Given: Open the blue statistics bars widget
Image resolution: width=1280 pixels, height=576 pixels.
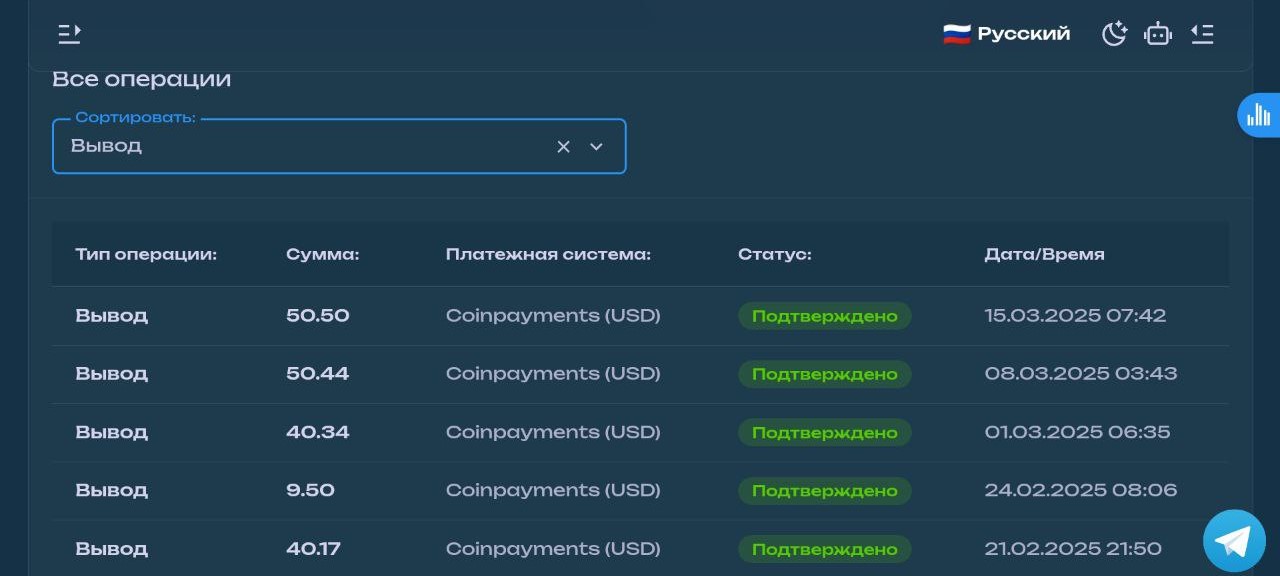Looking at the screenshot, I should coord(1258,114).
